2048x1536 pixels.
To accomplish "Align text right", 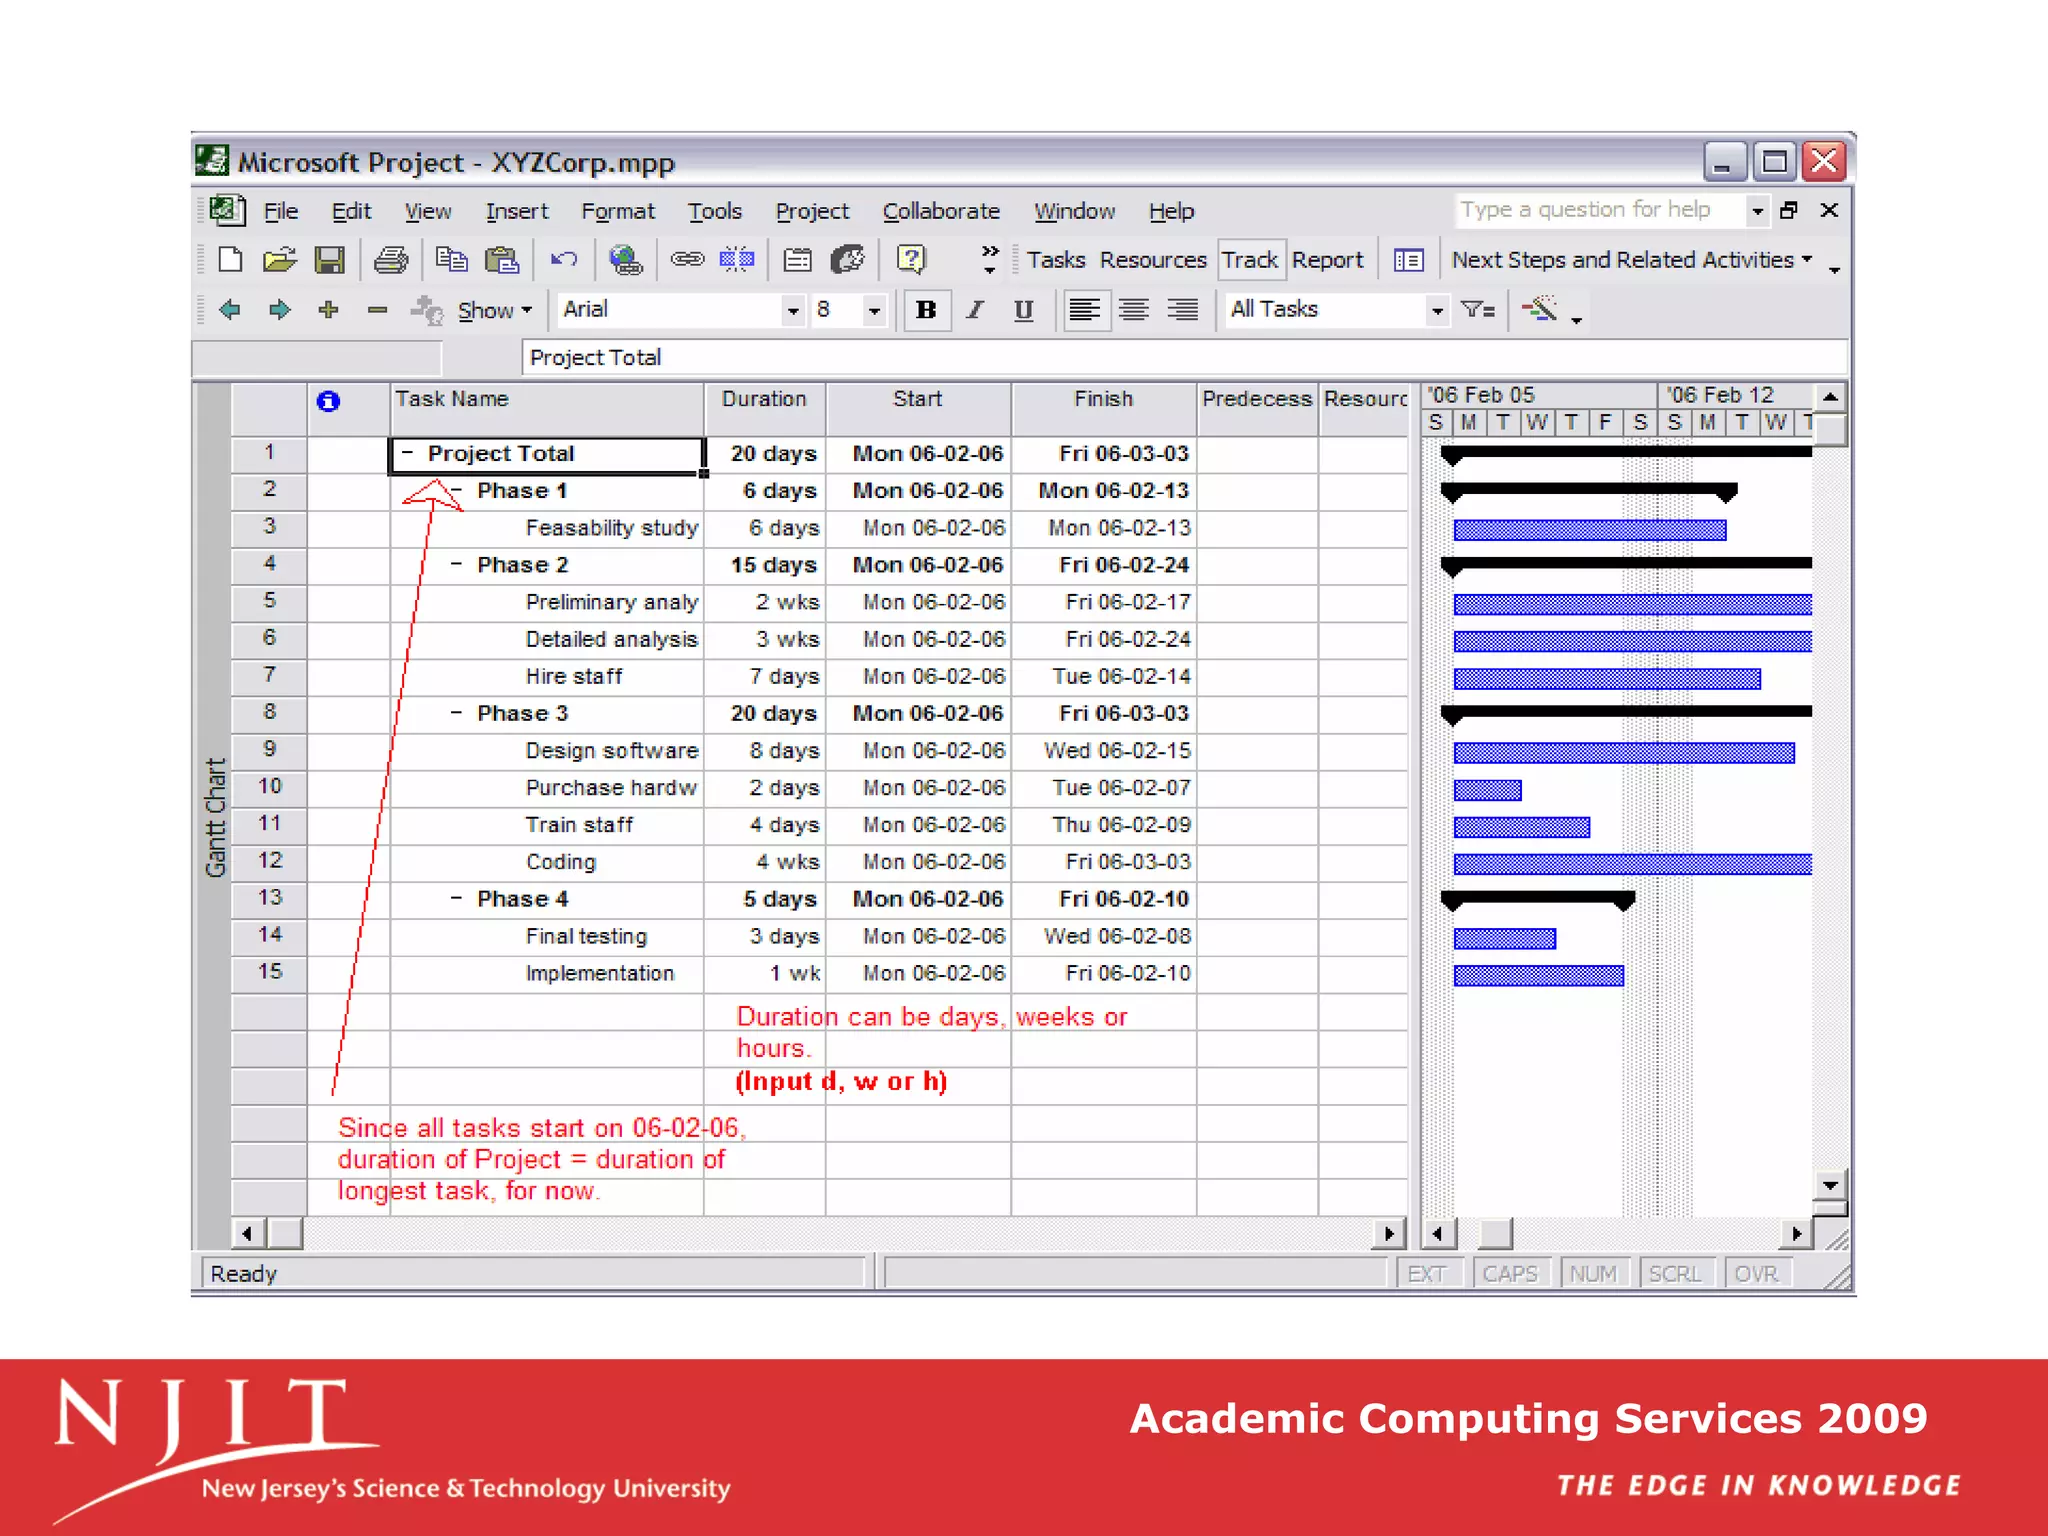I will 1182,310.
